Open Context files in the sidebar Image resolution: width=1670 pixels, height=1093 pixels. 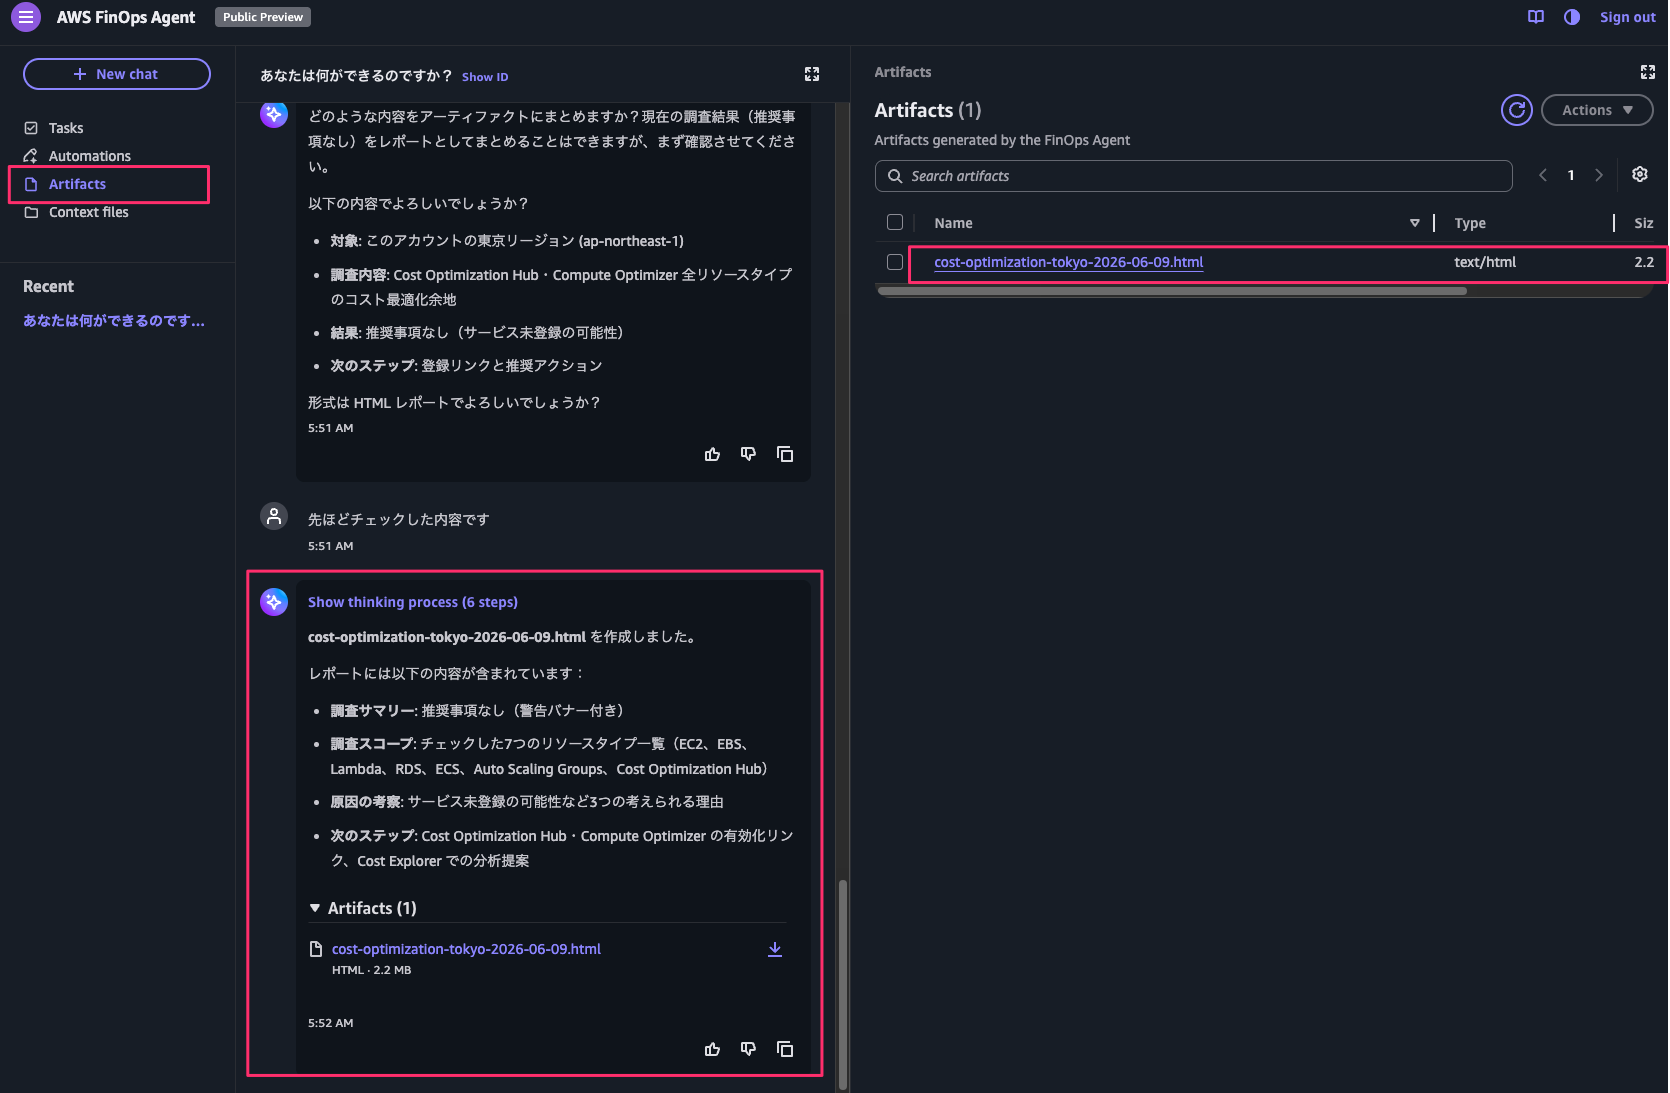tap(88, 212)
